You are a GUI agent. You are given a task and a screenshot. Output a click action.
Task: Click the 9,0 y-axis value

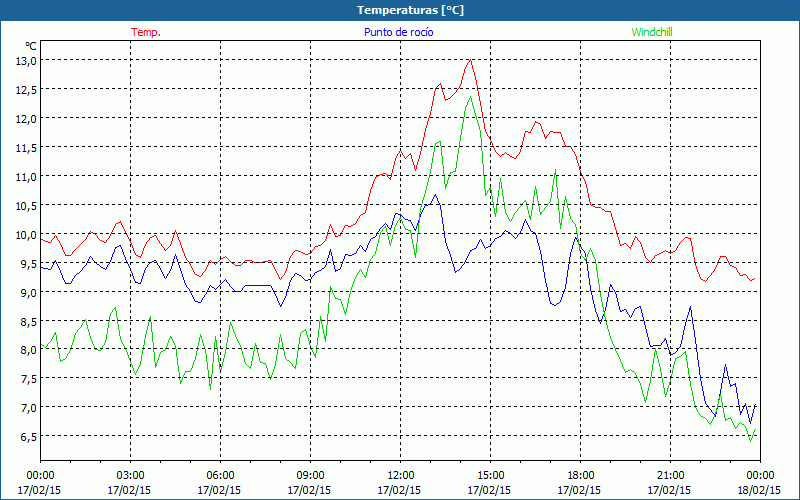pyautogui.click(x=29, y=292)
